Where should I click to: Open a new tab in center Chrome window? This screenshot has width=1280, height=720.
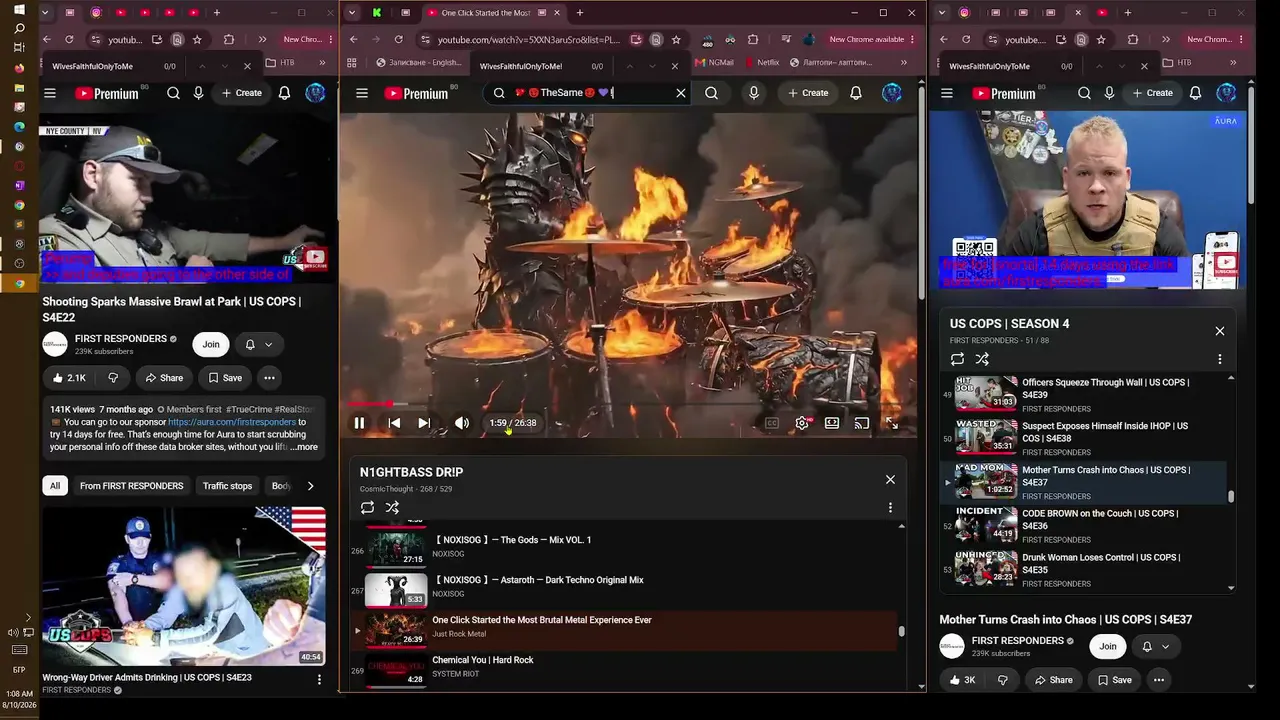[580, 13]
